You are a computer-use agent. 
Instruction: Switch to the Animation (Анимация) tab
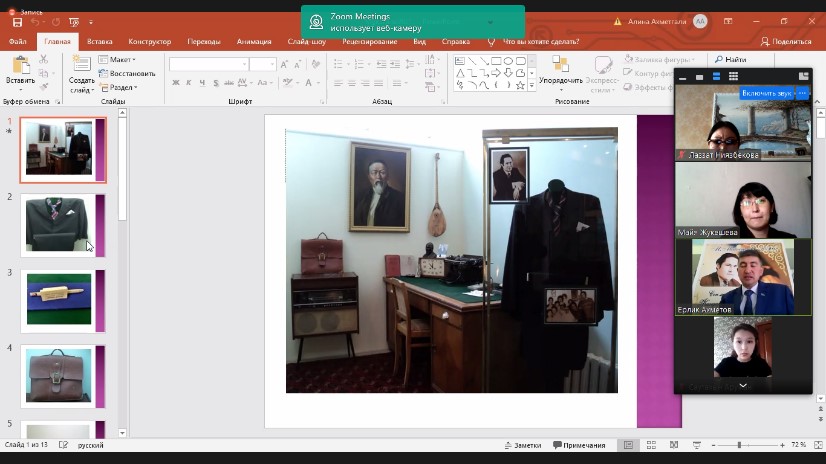click(x=254, y=42)
